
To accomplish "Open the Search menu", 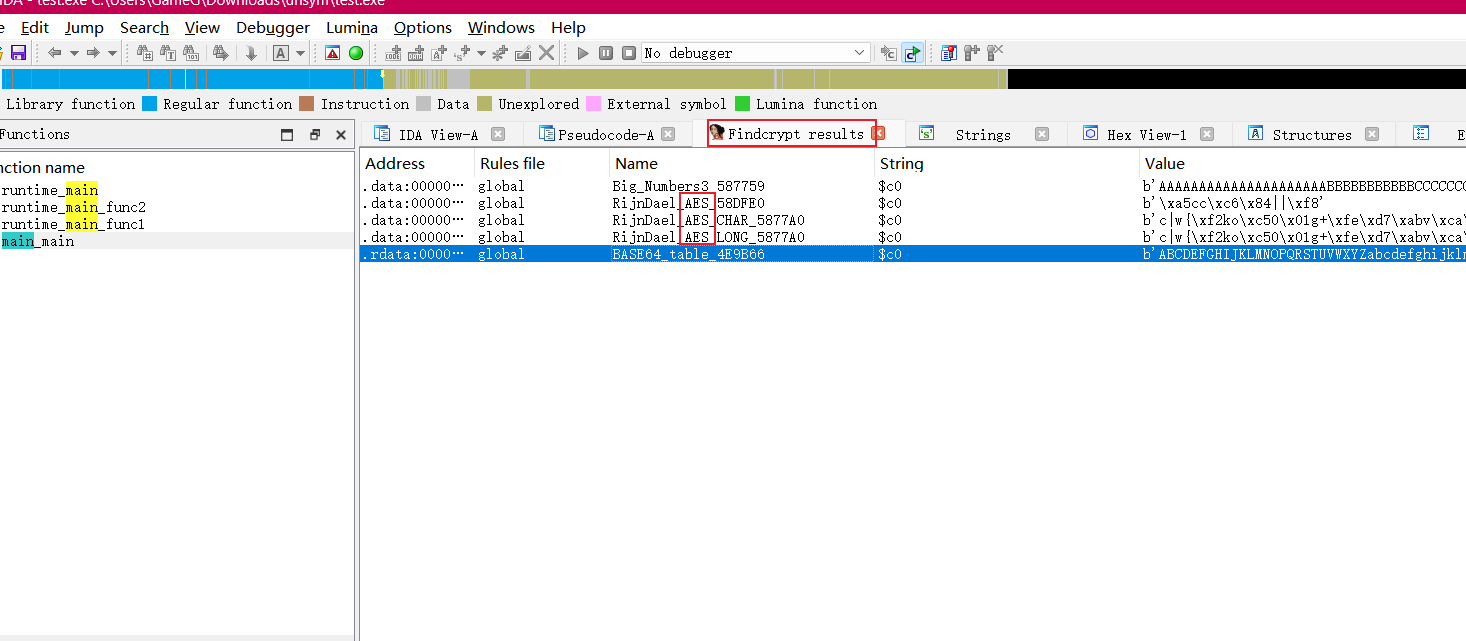I will (145, 27).
